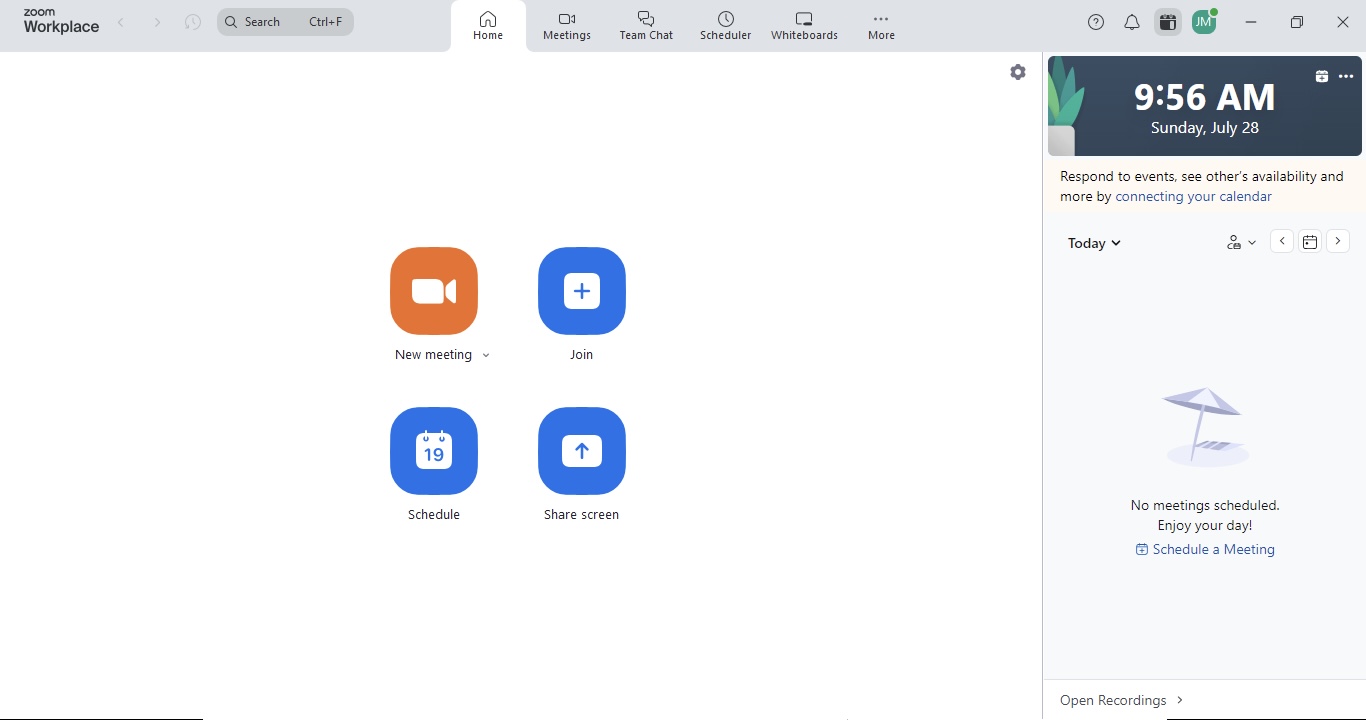Viewport: 1366px width, 720px height.
Task: Click the Open Recordings link
Action: coord(1113,700)
